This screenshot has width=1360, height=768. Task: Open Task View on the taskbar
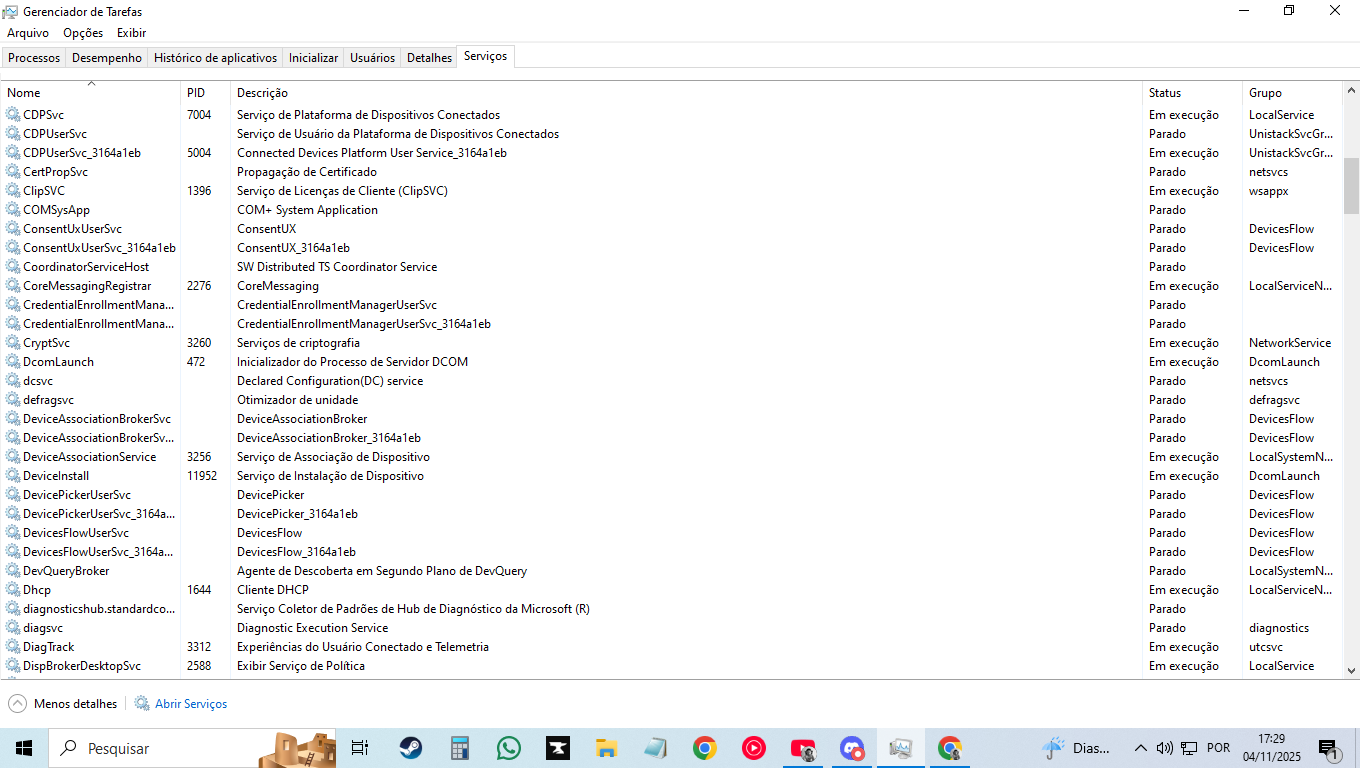coord(360,748)
